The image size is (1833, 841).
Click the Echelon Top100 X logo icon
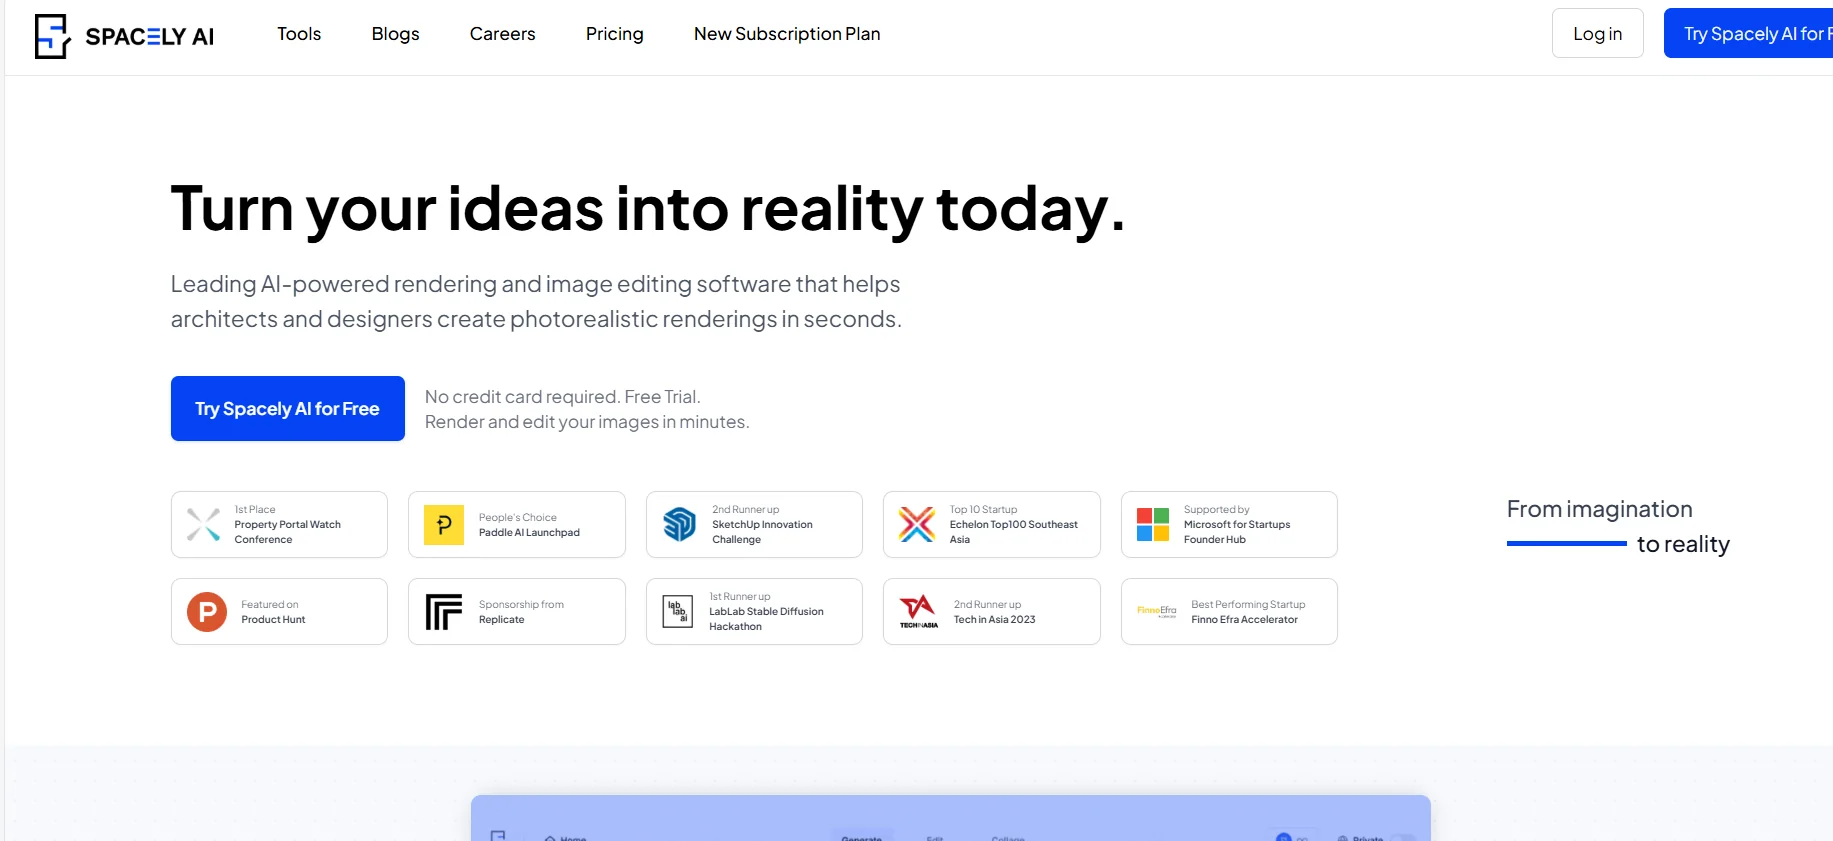(917, 524)
